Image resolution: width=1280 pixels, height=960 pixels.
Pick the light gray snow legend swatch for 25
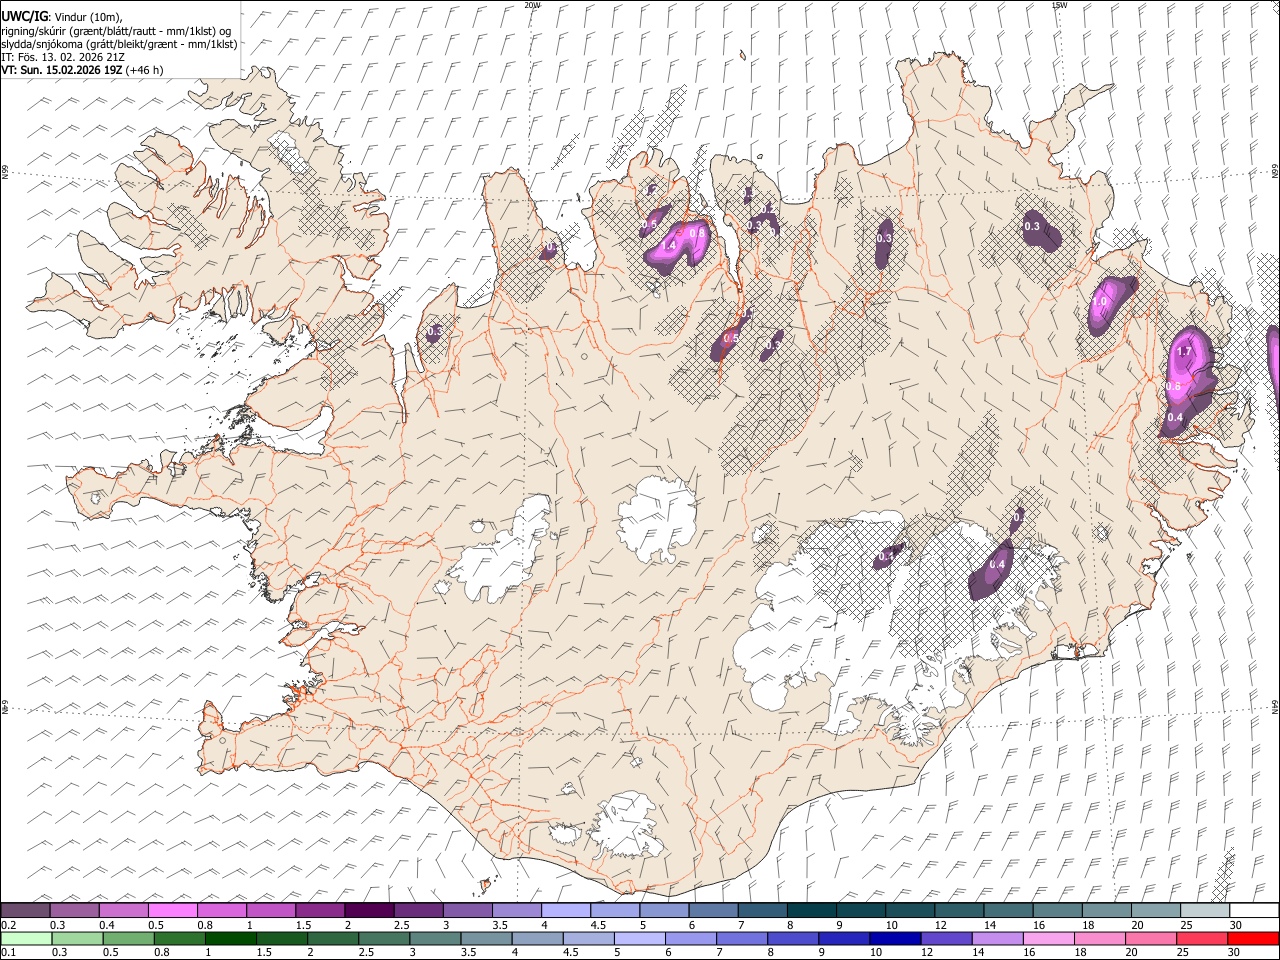[x=1204, y=910]
